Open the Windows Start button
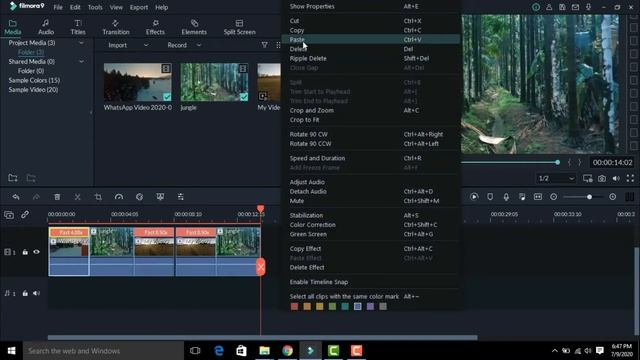Viewport: 640px width, 360px height. tap(11, 351)
